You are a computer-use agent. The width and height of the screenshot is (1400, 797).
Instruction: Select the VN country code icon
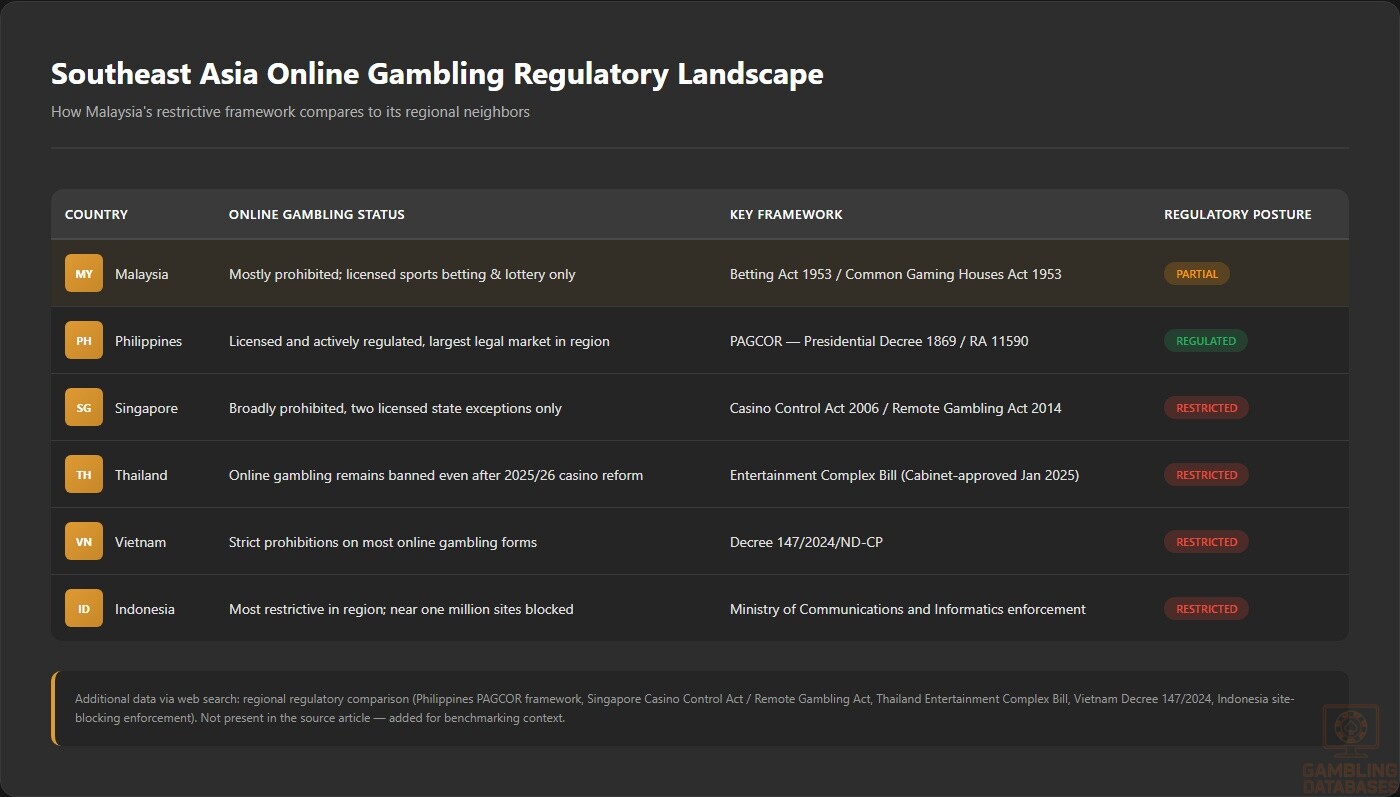(84, 542)
